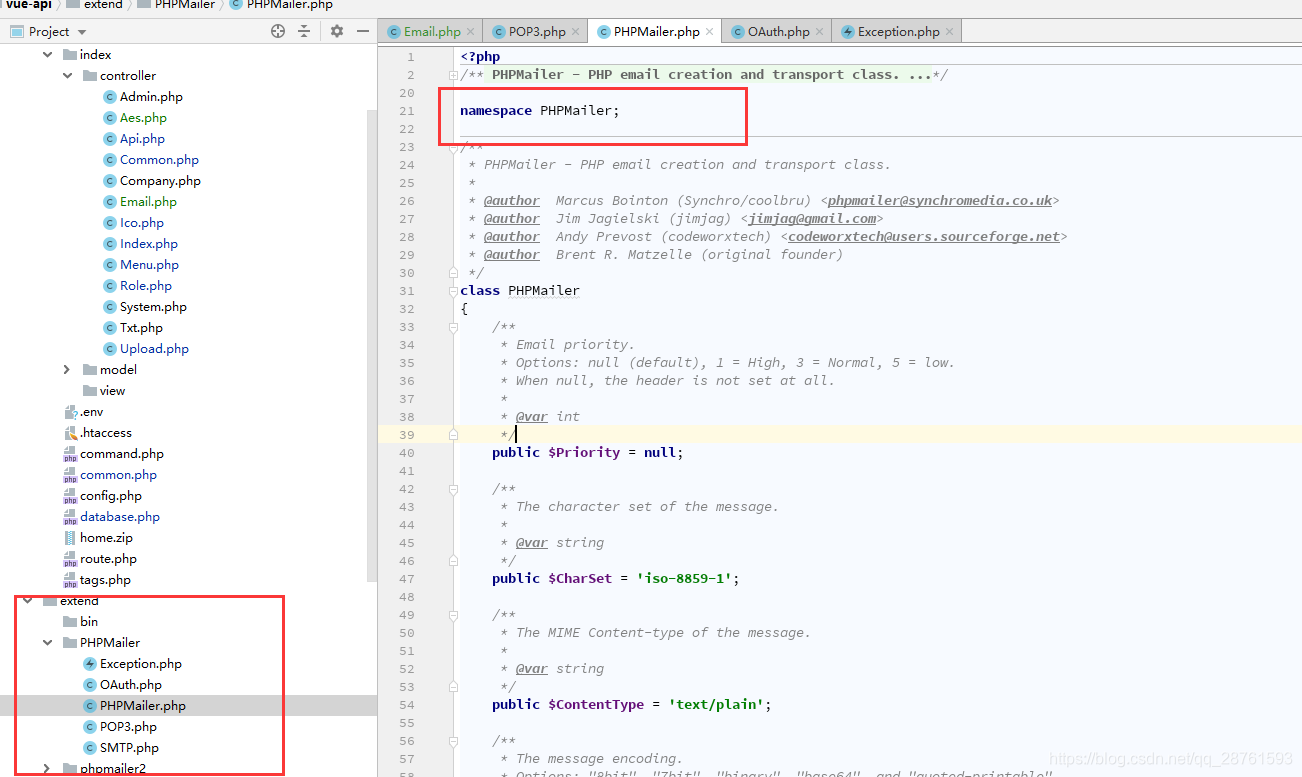Select Txt.php file
This screenshot has height=777, width=1302.
tap(133, 328)
